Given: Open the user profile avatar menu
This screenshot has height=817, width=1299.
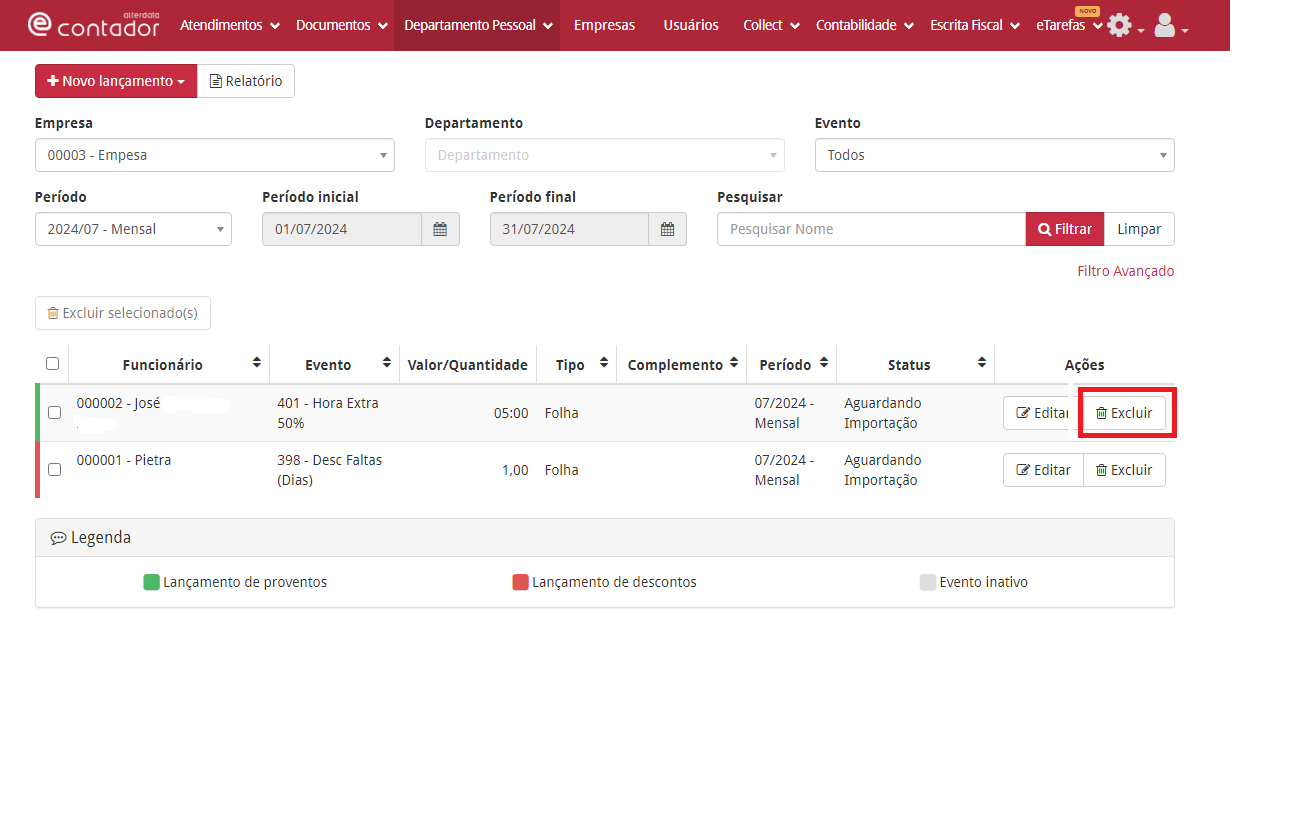Looking at the screenshot, I should click(1165, 26).
